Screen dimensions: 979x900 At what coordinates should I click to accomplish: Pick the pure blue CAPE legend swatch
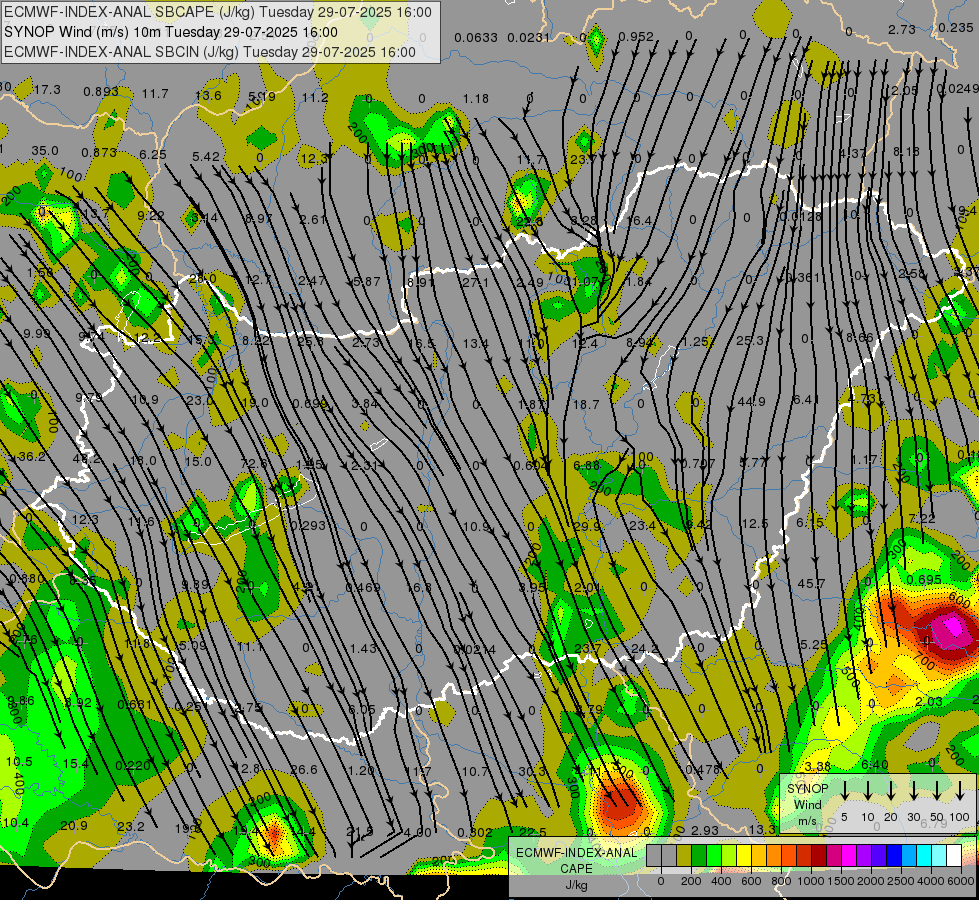[x=893, y=855]
